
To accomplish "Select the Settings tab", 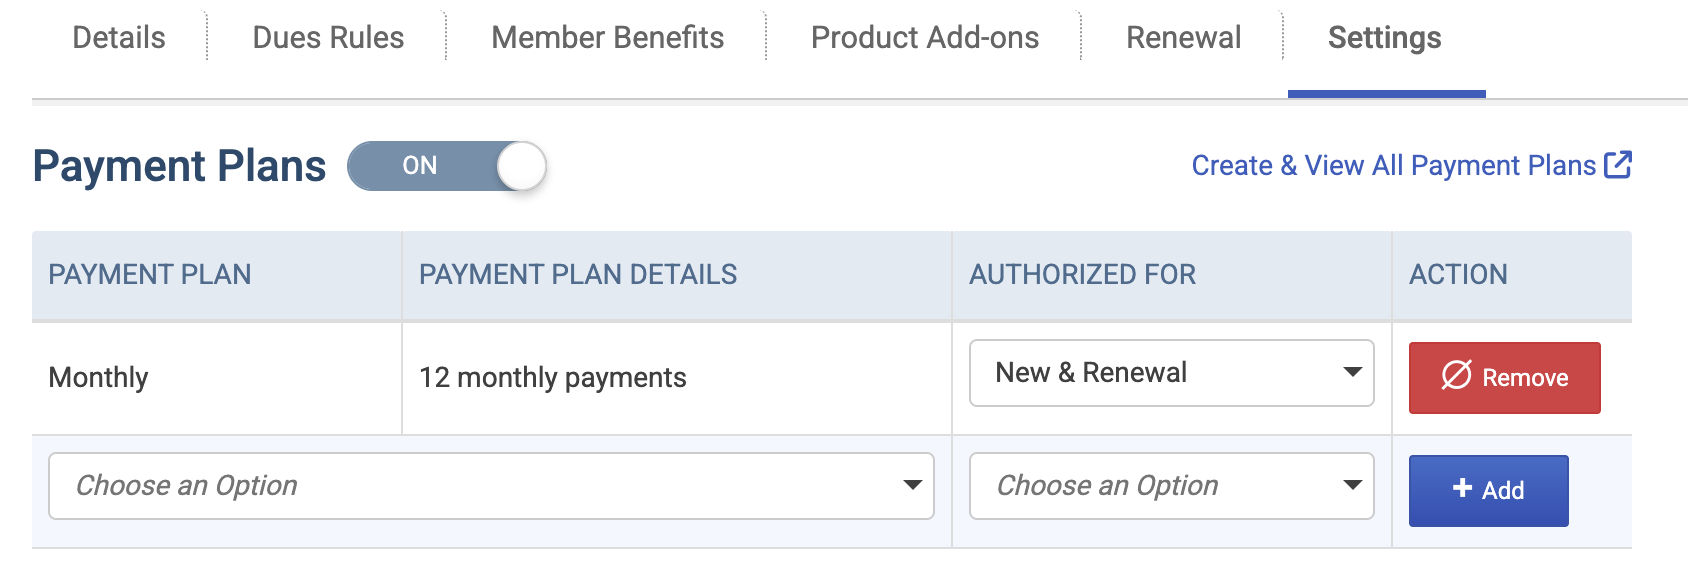I will 1385,38.
